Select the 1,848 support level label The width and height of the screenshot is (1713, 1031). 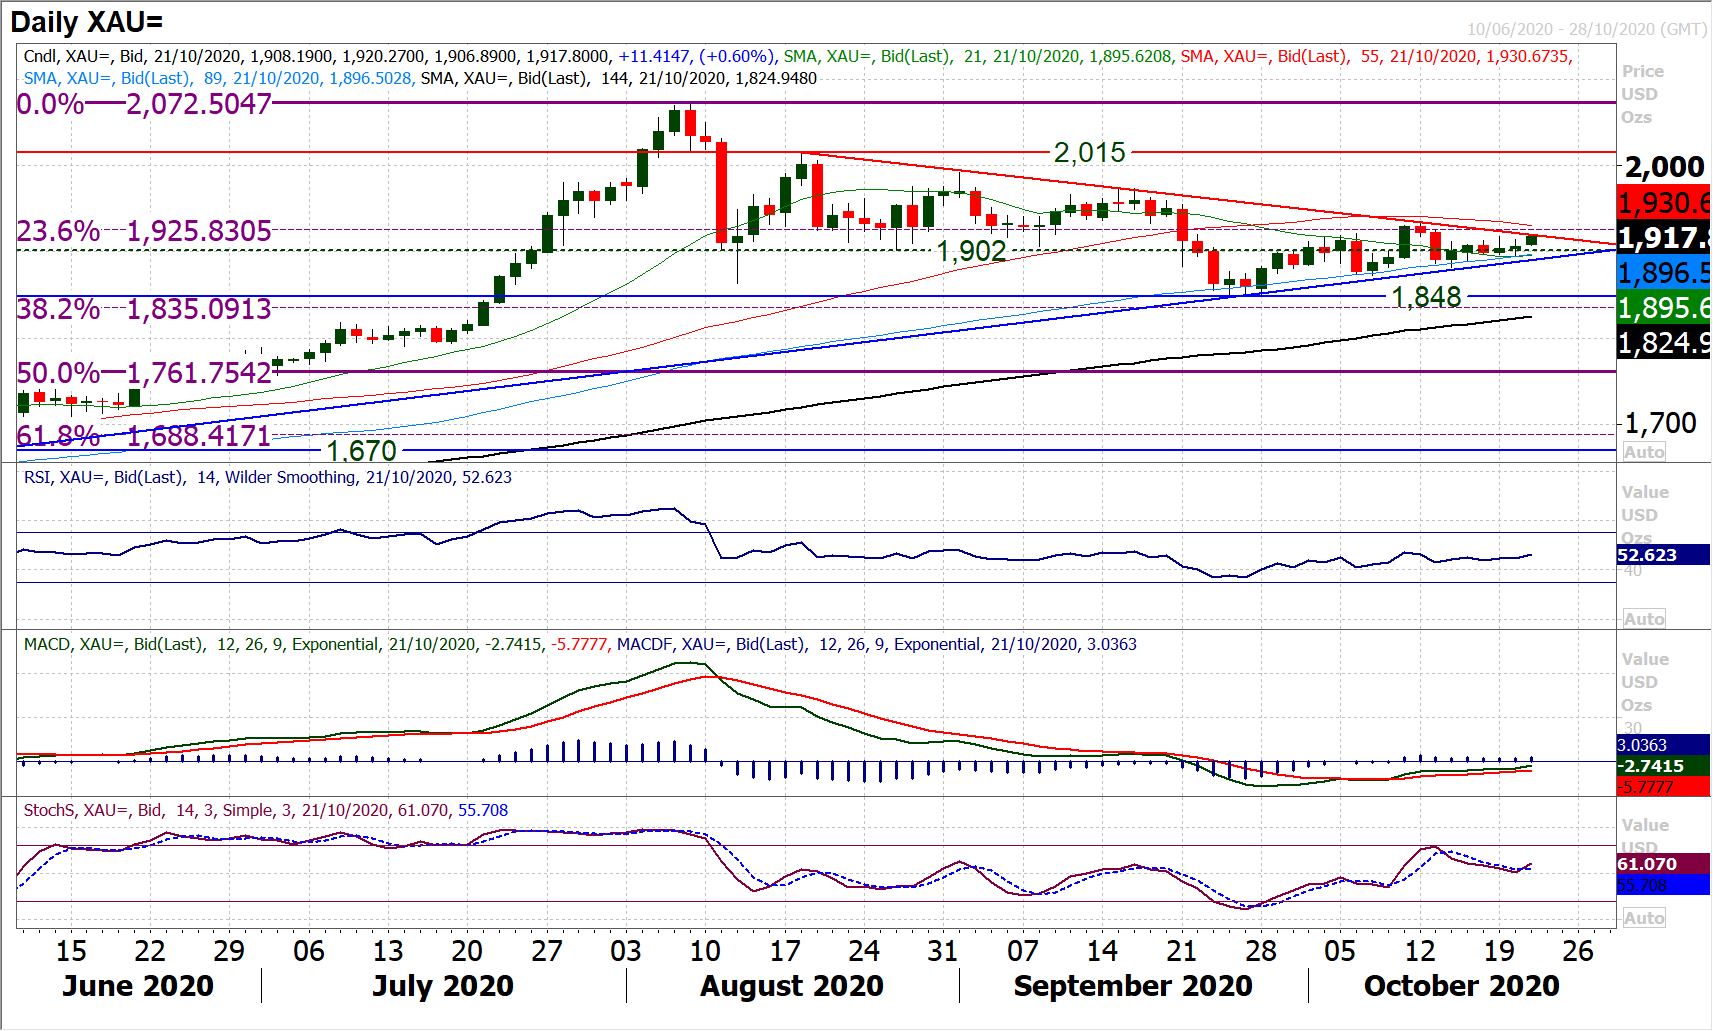pyautogui.click(x=1426, y=297)
